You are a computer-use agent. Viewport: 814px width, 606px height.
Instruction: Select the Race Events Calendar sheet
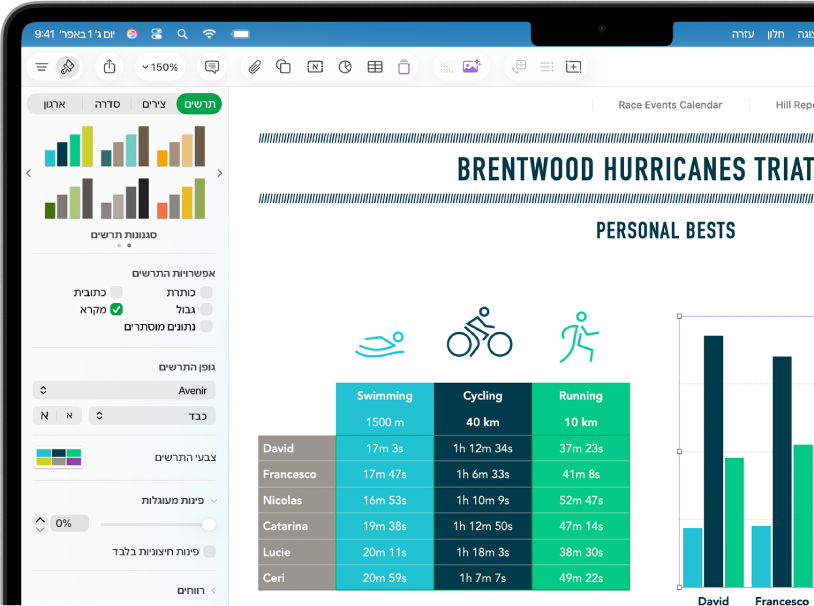point(670,105)
